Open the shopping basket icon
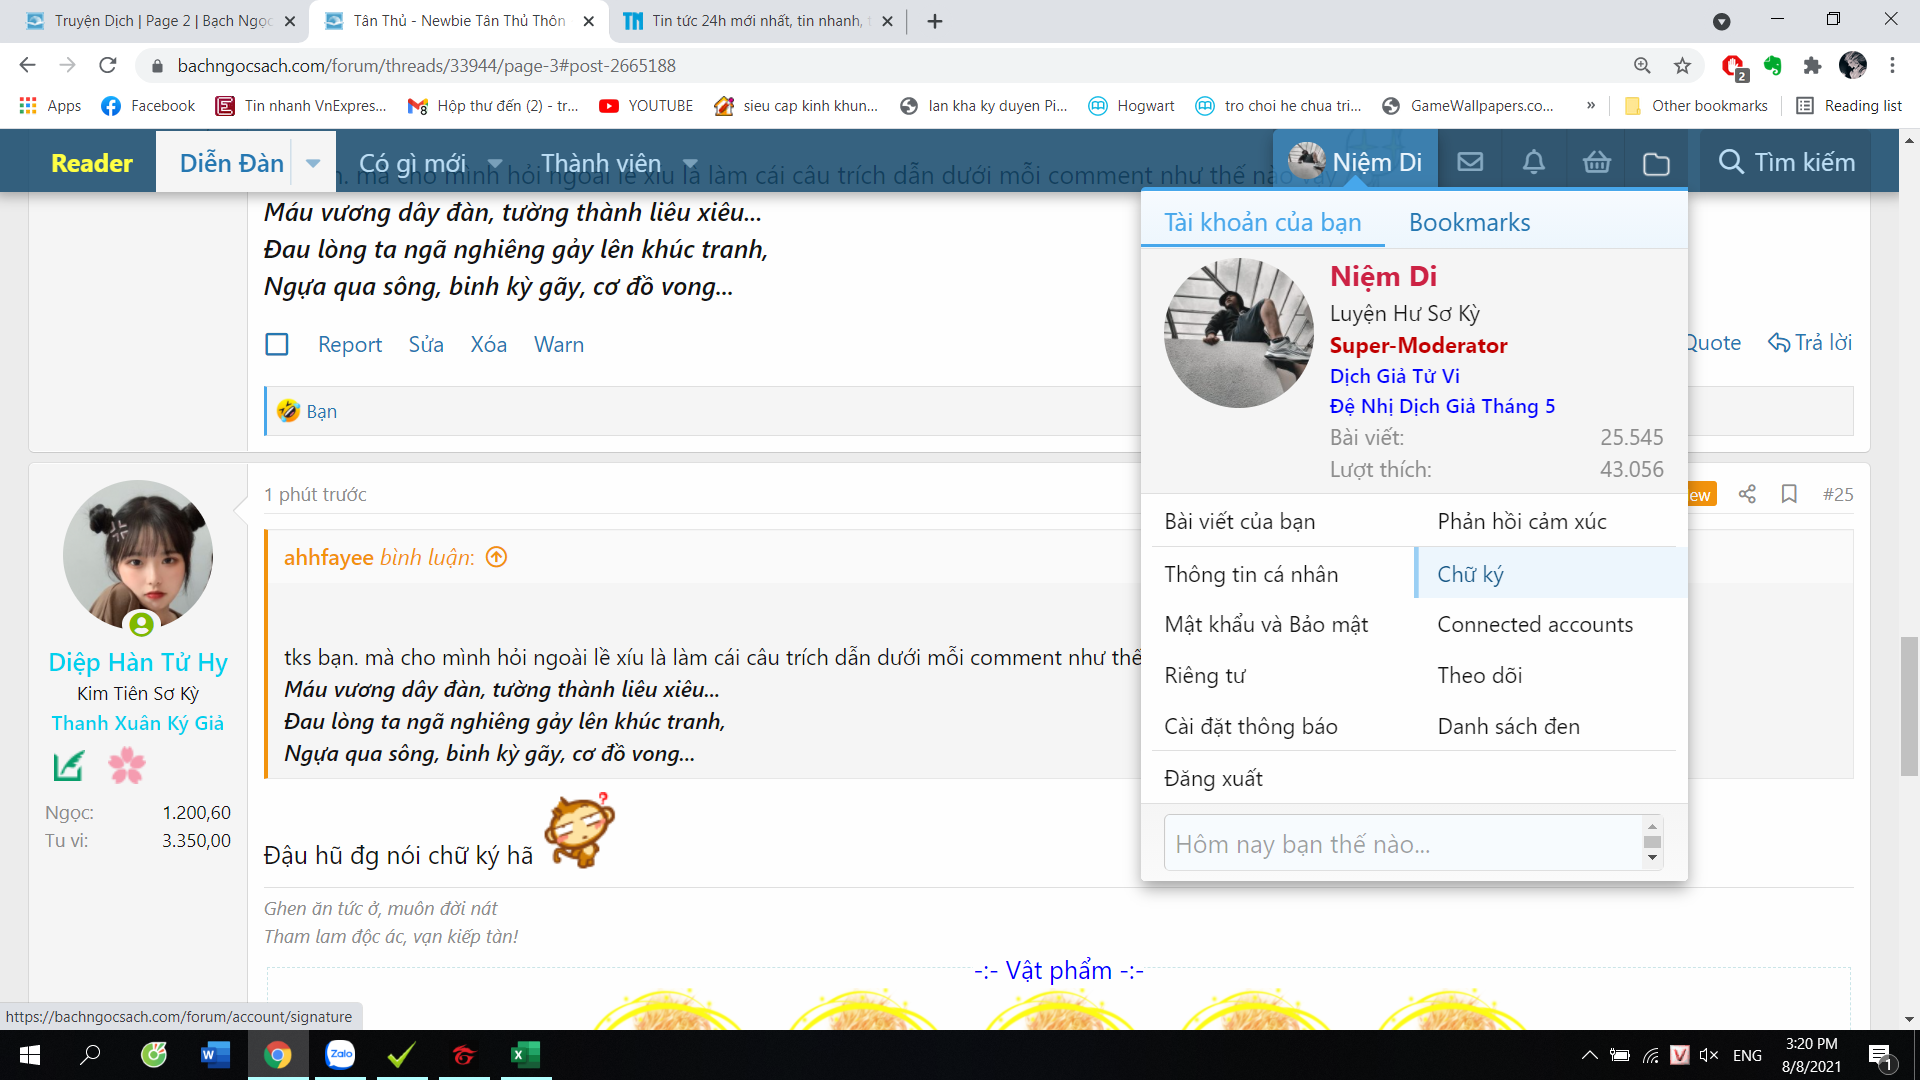The height and width of the screenshot is (1080, 1920). pos(1597,162)
